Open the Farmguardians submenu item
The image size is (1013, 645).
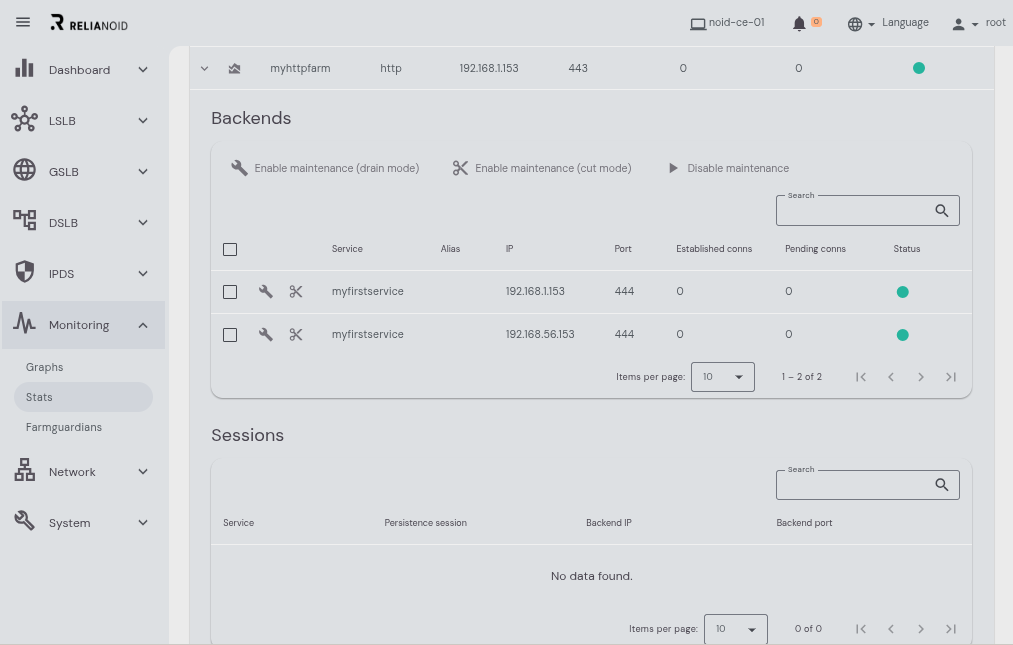click(63, 427)
